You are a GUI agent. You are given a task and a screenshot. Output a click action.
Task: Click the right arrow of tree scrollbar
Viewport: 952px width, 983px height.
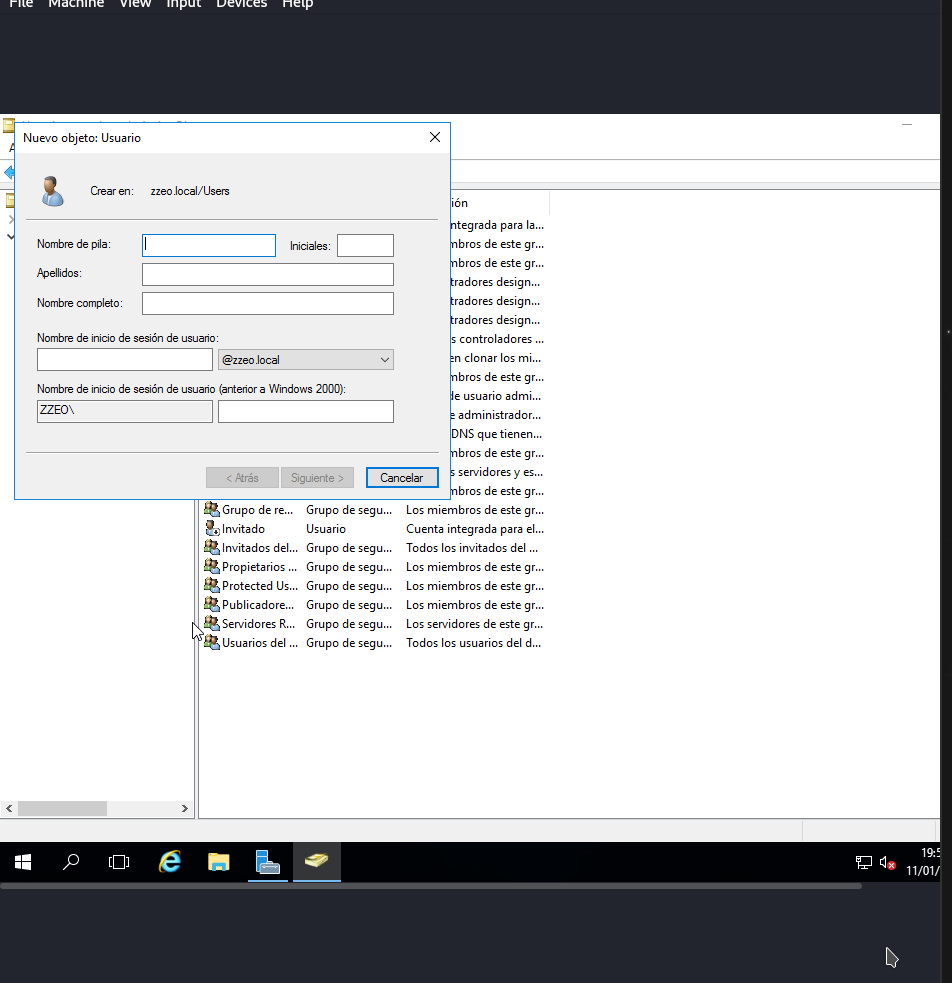[185, 808]
